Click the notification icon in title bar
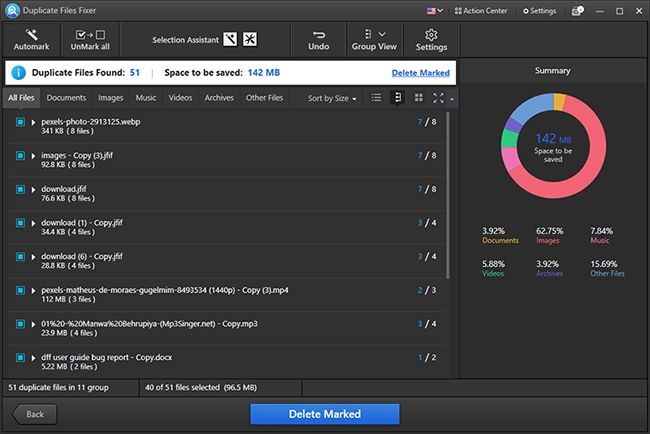The height and width of the screenshot is (434, 650). click(x=577, y=11)
